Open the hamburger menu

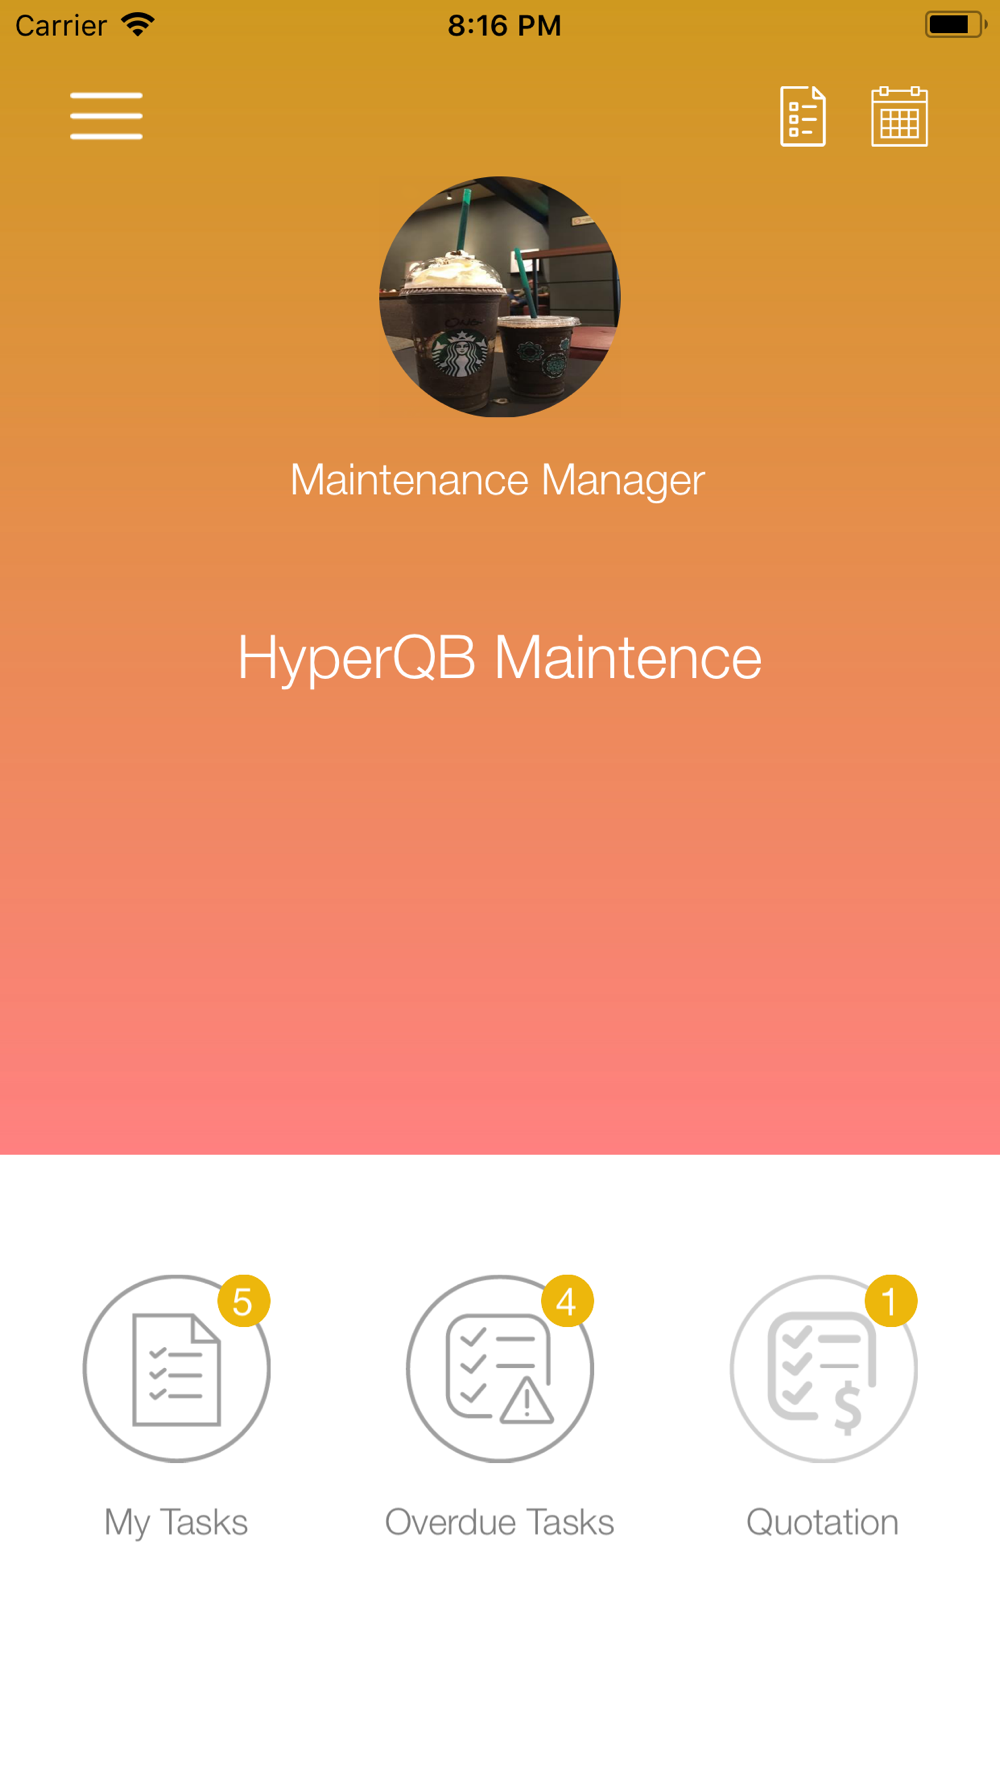[106, 116]
